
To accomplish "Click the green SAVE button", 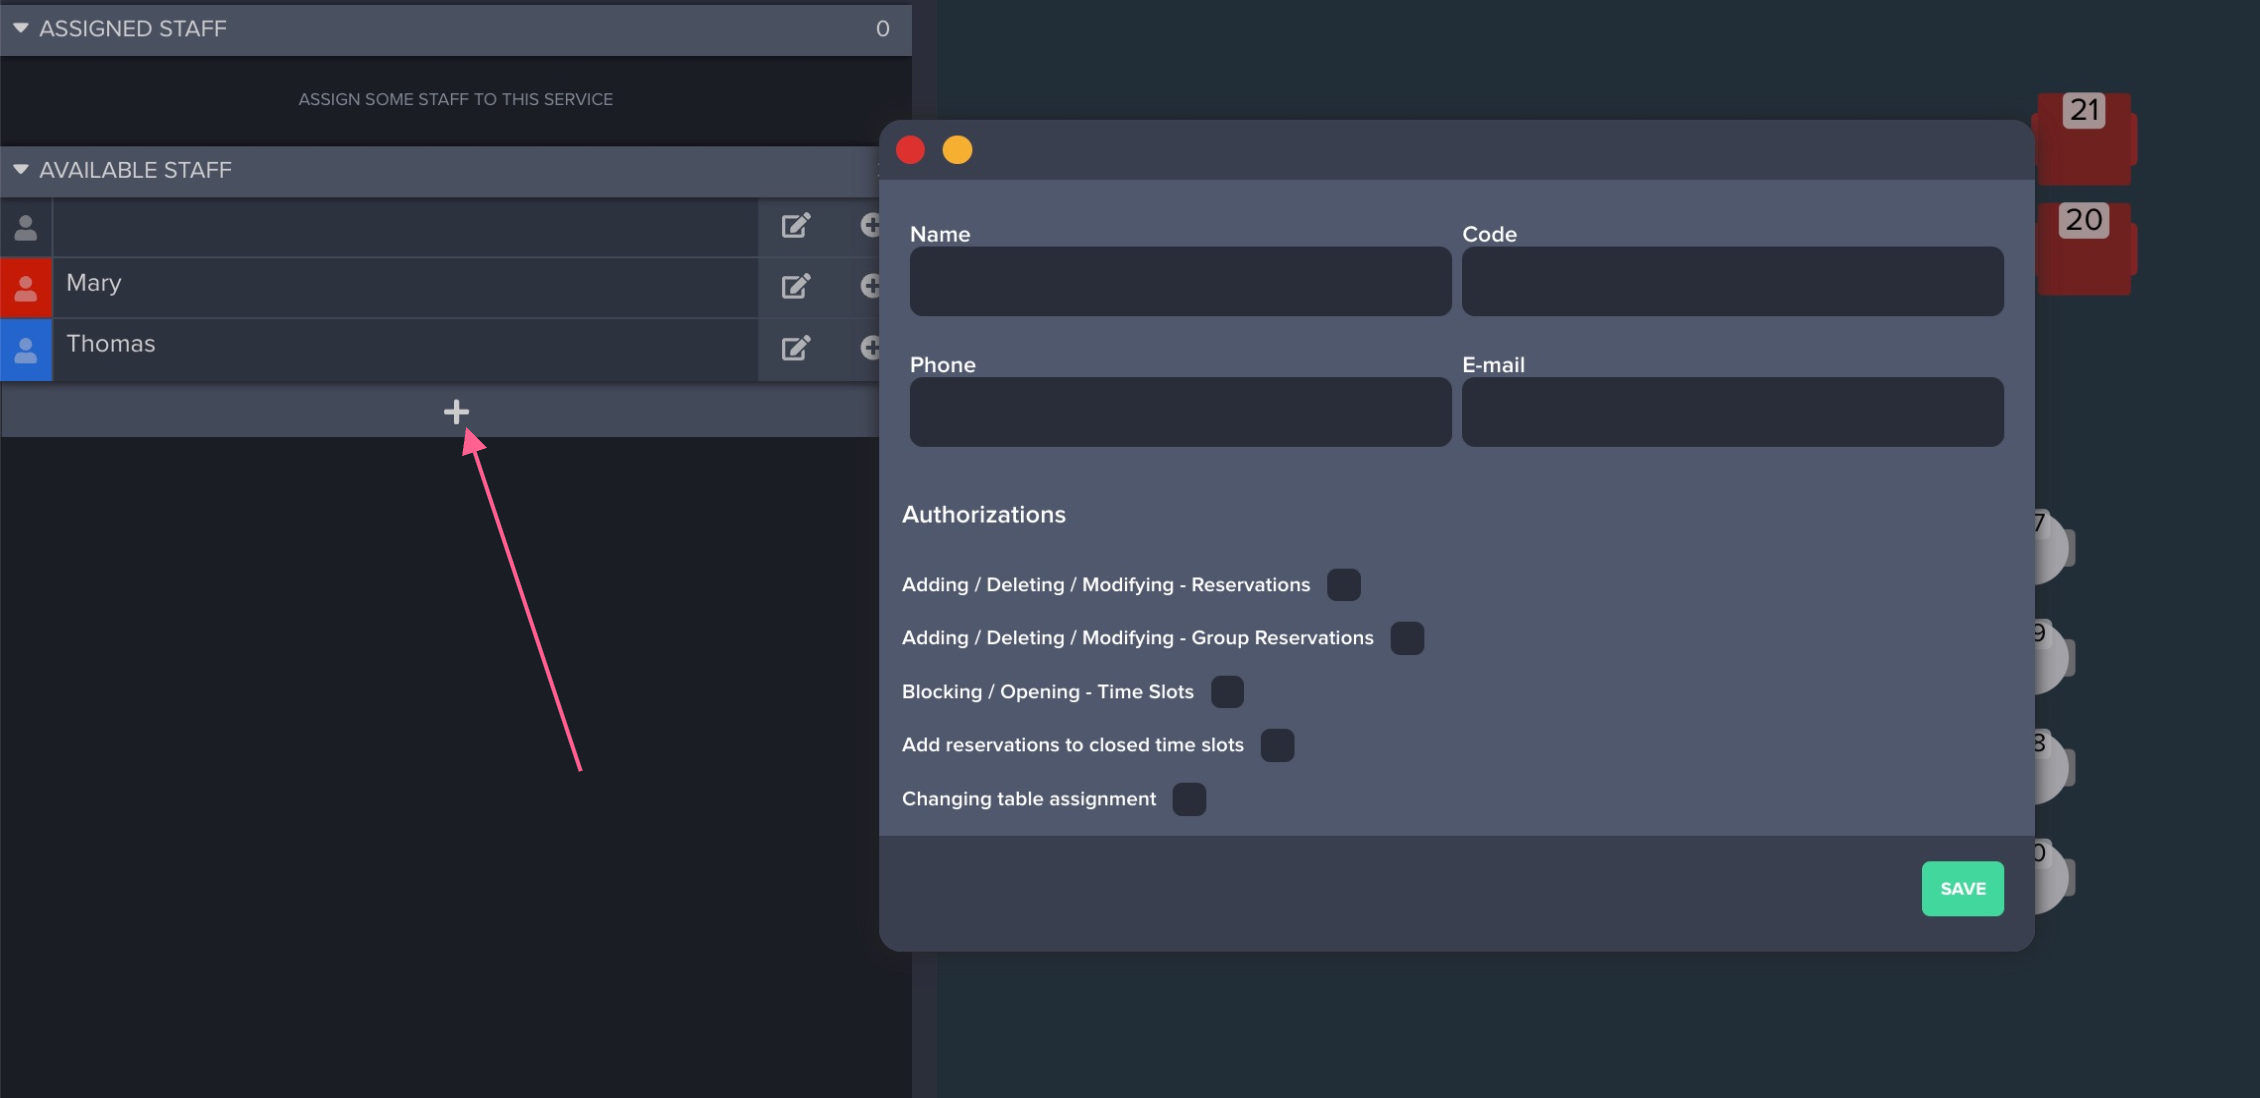I will point(1962,888).
